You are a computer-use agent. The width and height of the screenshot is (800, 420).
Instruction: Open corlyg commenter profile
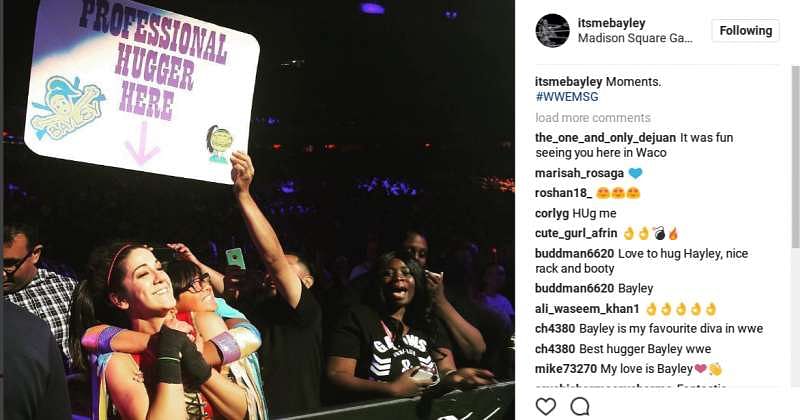[552, 213]
